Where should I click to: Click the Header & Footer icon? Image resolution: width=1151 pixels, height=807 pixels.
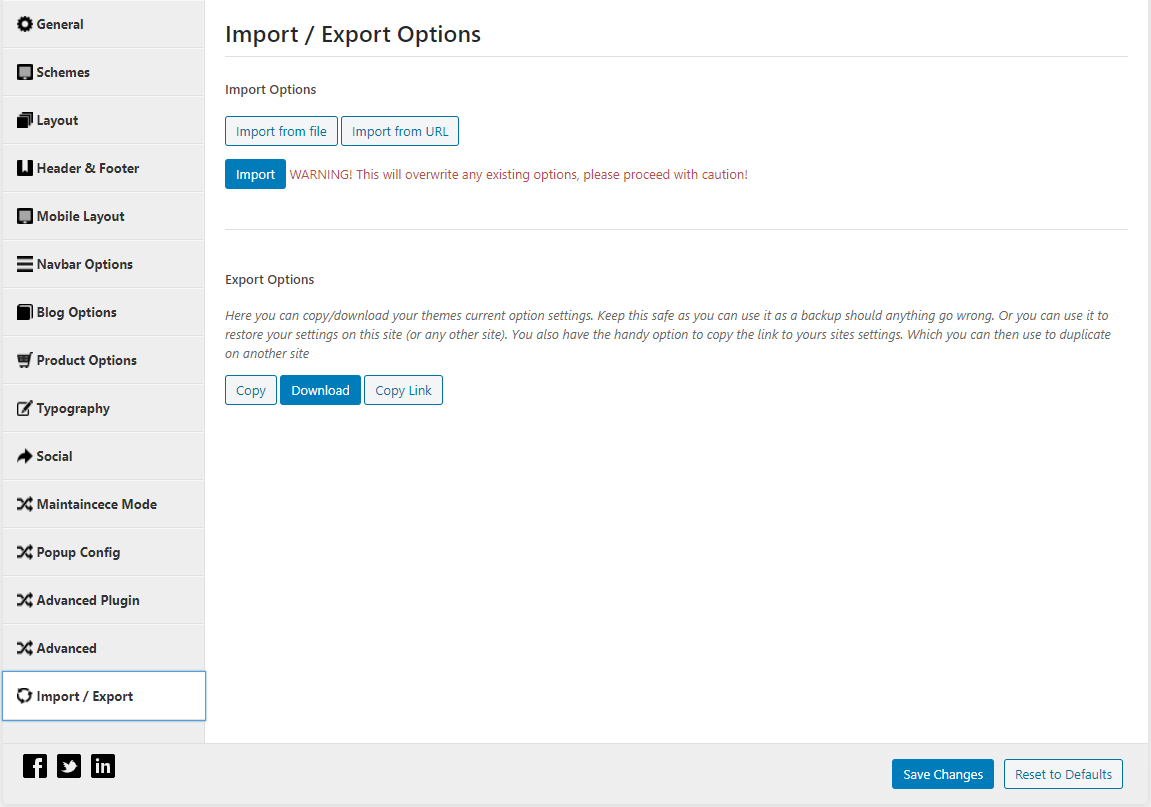[x=25, y=168]
